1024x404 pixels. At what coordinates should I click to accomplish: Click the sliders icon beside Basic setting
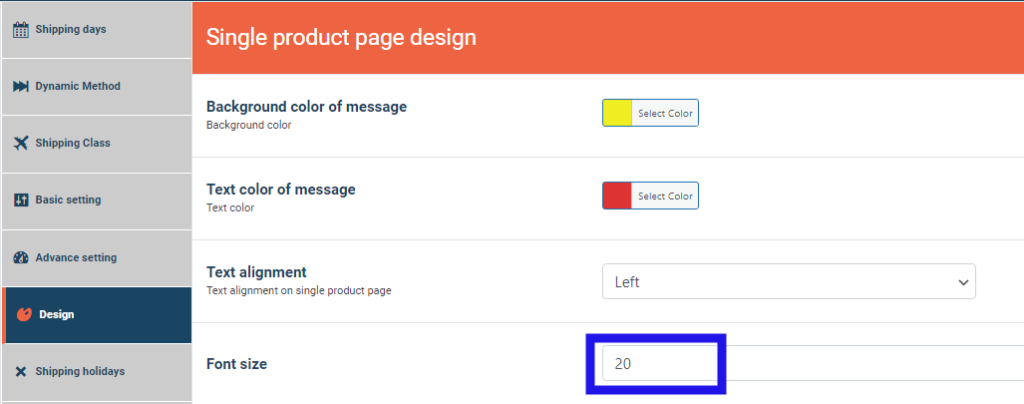[x=20, y=200]
